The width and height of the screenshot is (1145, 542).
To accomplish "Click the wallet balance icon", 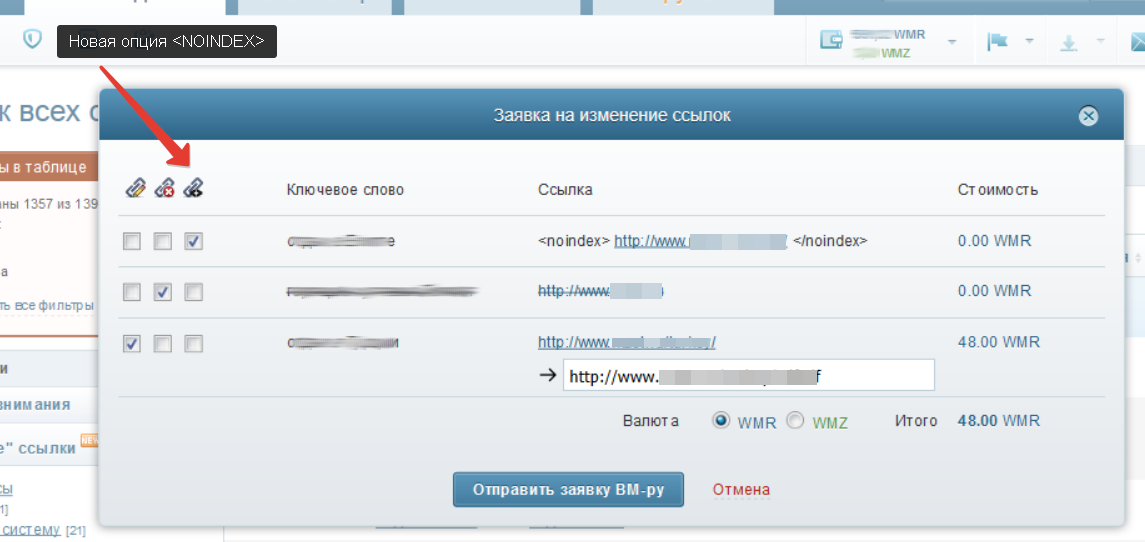I will tap(831, 40).
